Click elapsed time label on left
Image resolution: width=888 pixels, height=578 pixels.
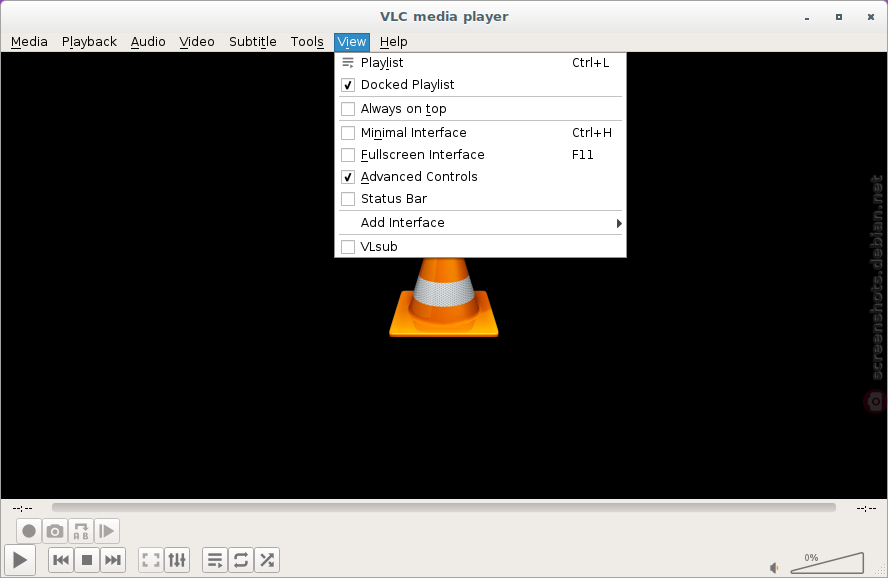(23, 508)
